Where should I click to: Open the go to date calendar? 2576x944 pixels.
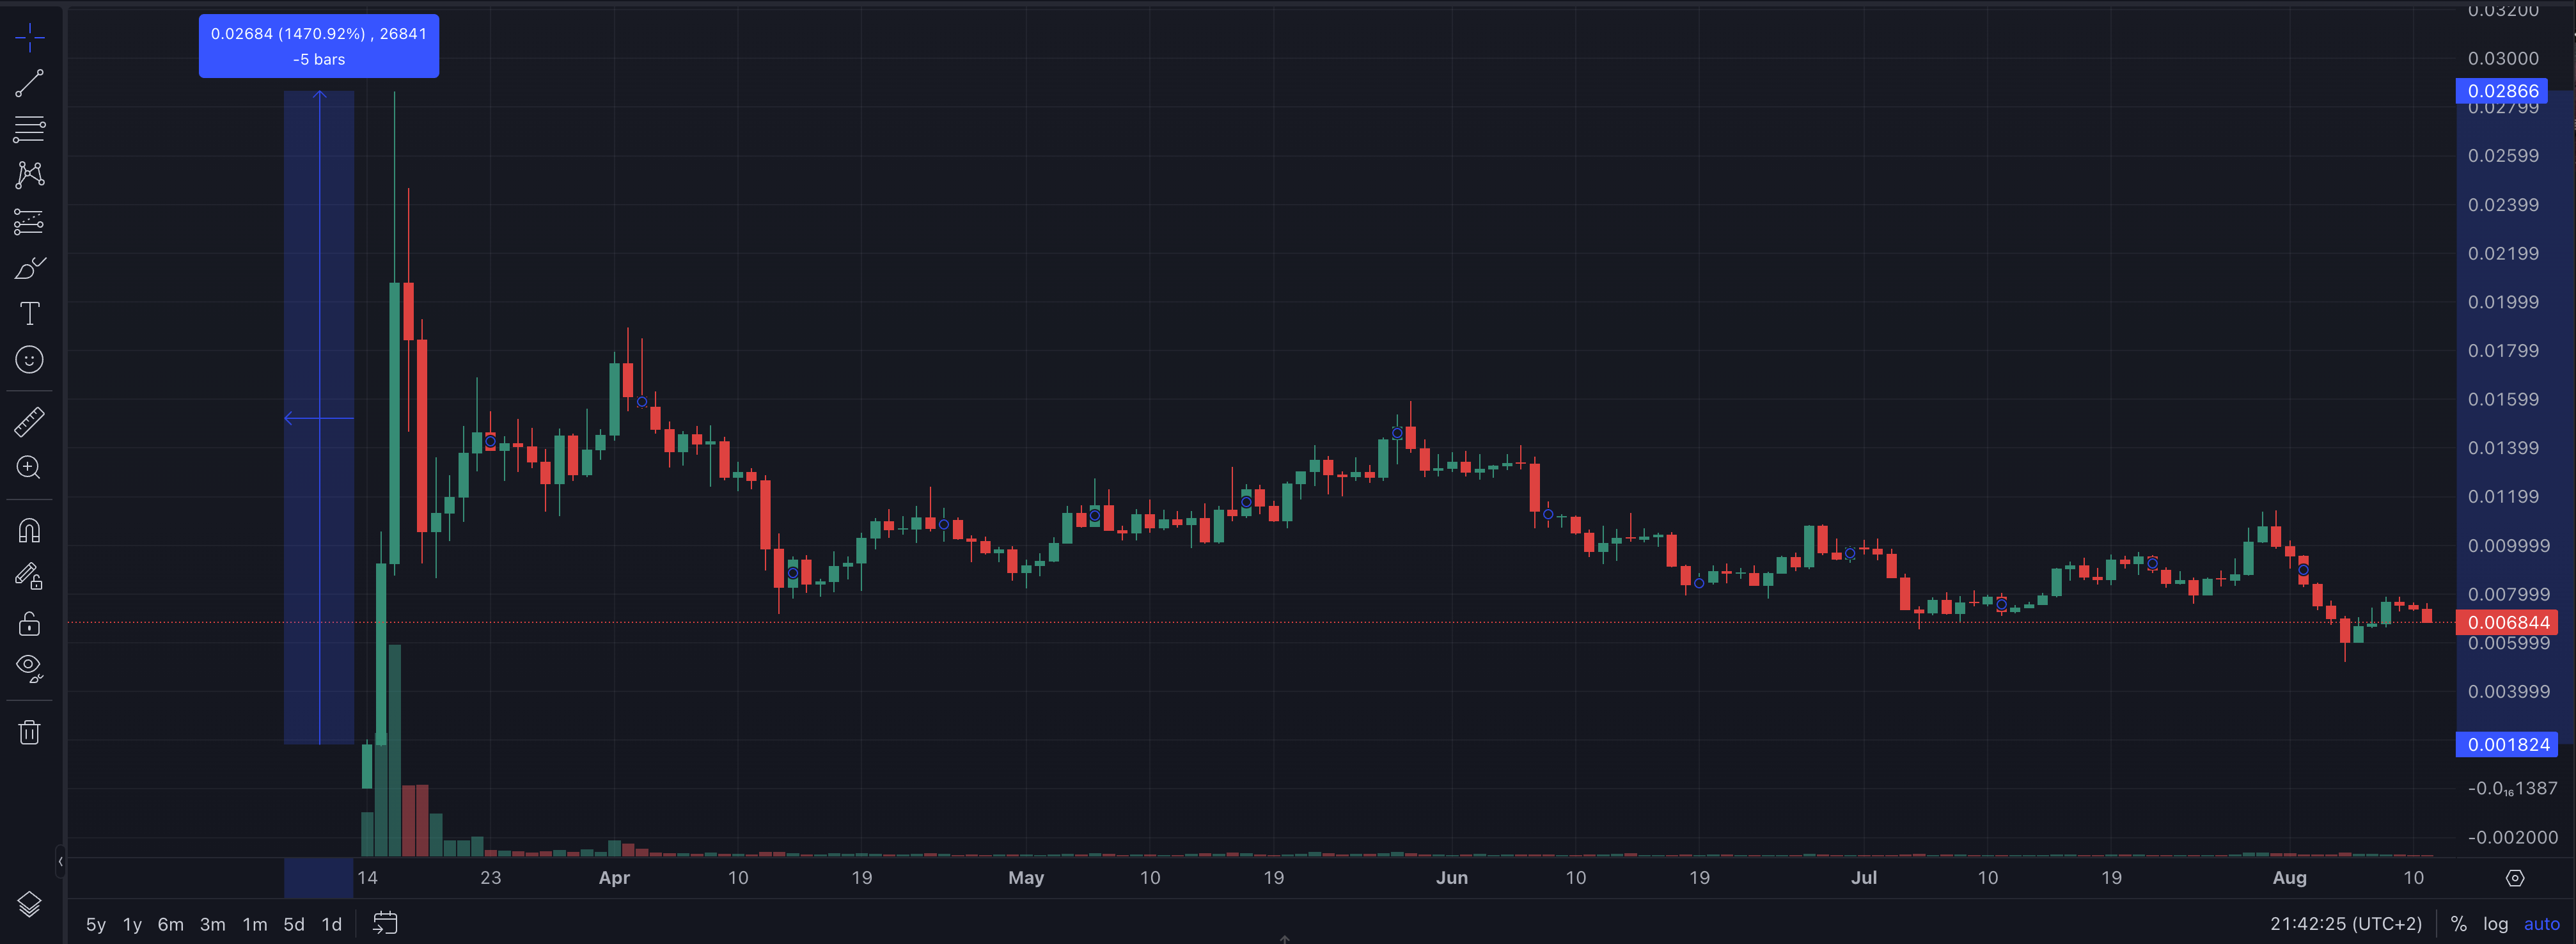pyautogui.click(x=385, y=923)
